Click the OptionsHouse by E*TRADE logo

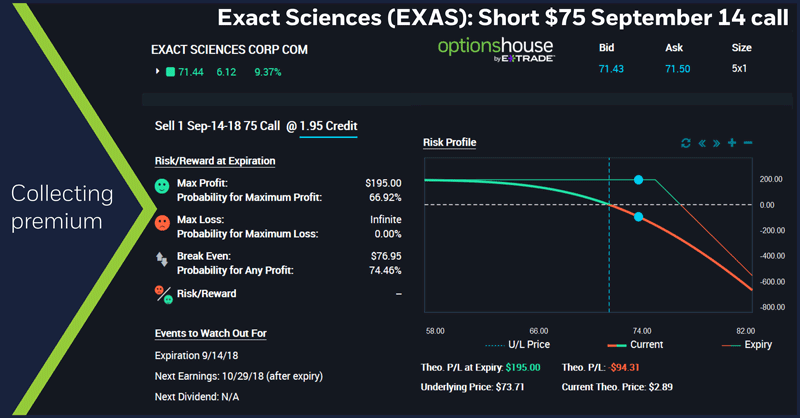coord(491,52)
